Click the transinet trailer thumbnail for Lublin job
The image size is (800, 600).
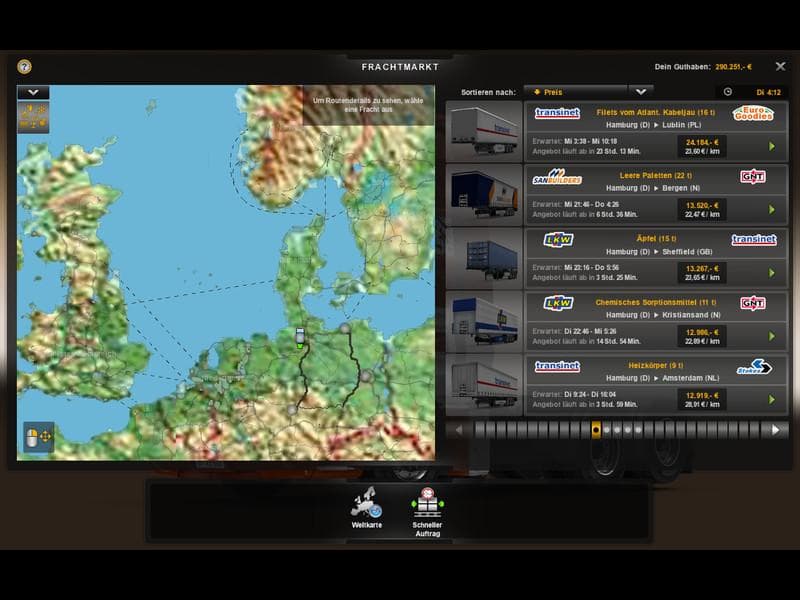[484, 131]
